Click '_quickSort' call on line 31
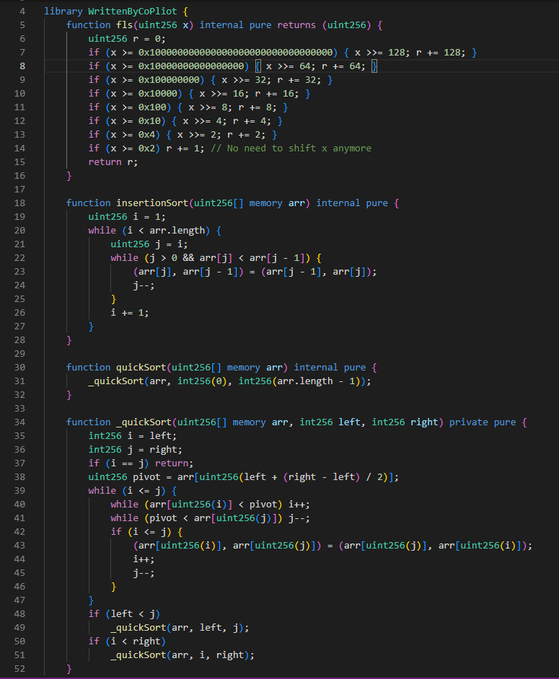 [116, 382]
